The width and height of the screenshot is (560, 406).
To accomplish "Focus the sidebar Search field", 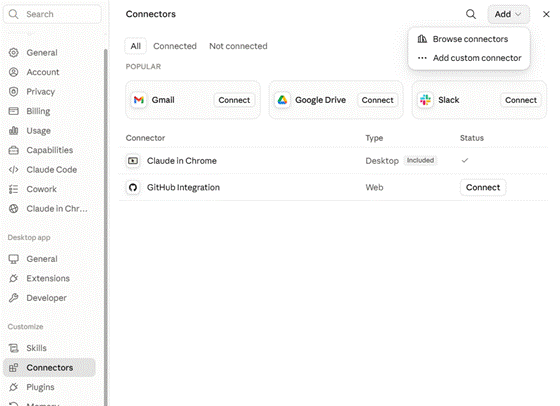I will pyautogui.click(x=52, y=14).
